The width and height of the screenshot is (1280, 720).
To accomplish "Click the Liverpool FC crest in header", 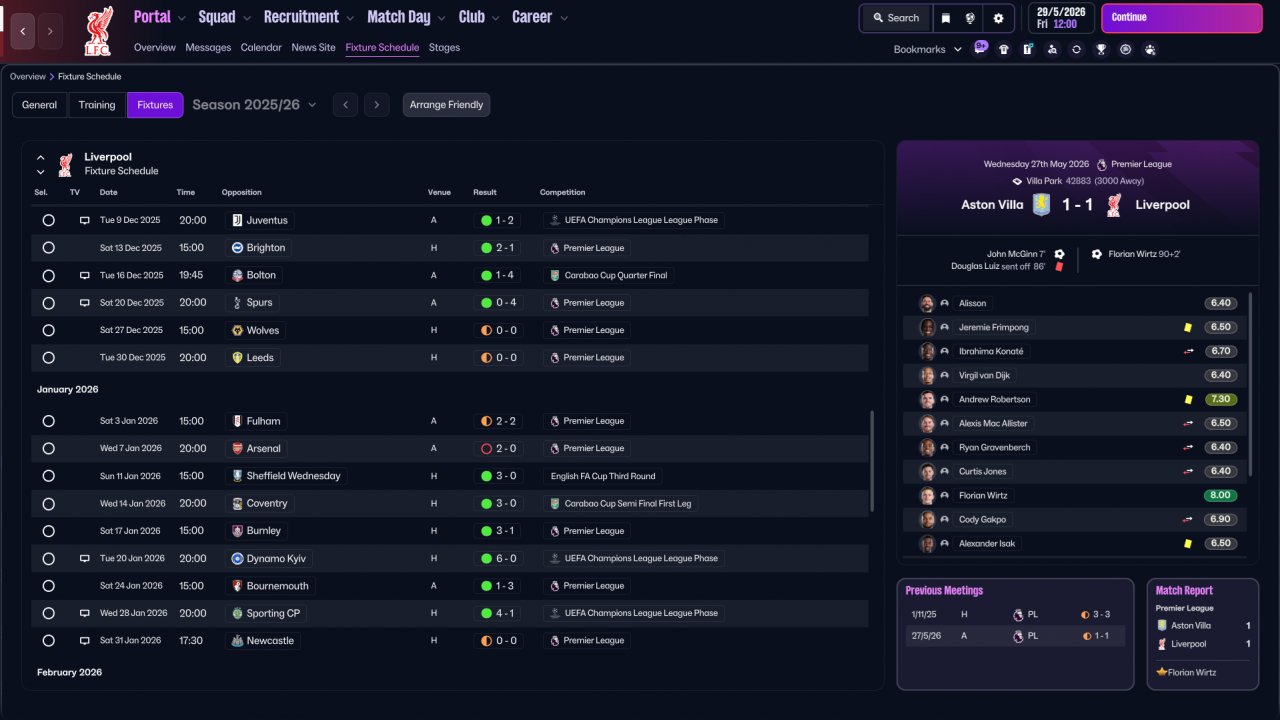I will tap(98, 30).
